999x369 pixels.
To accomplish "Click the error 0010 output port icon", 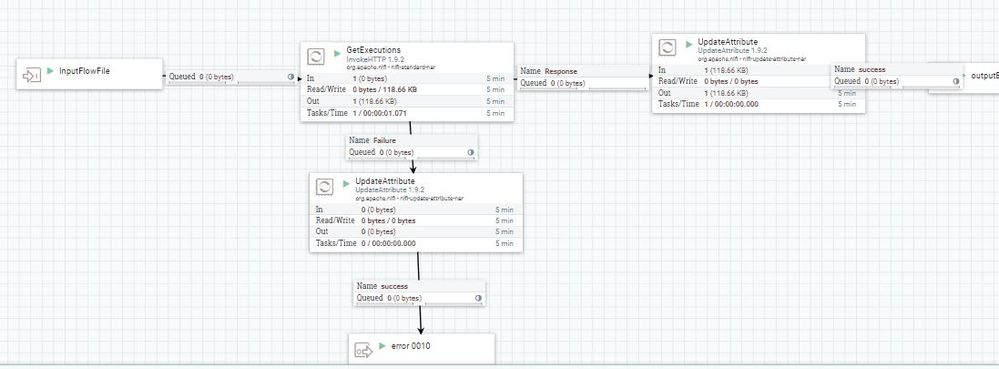I will pos(364,351).
